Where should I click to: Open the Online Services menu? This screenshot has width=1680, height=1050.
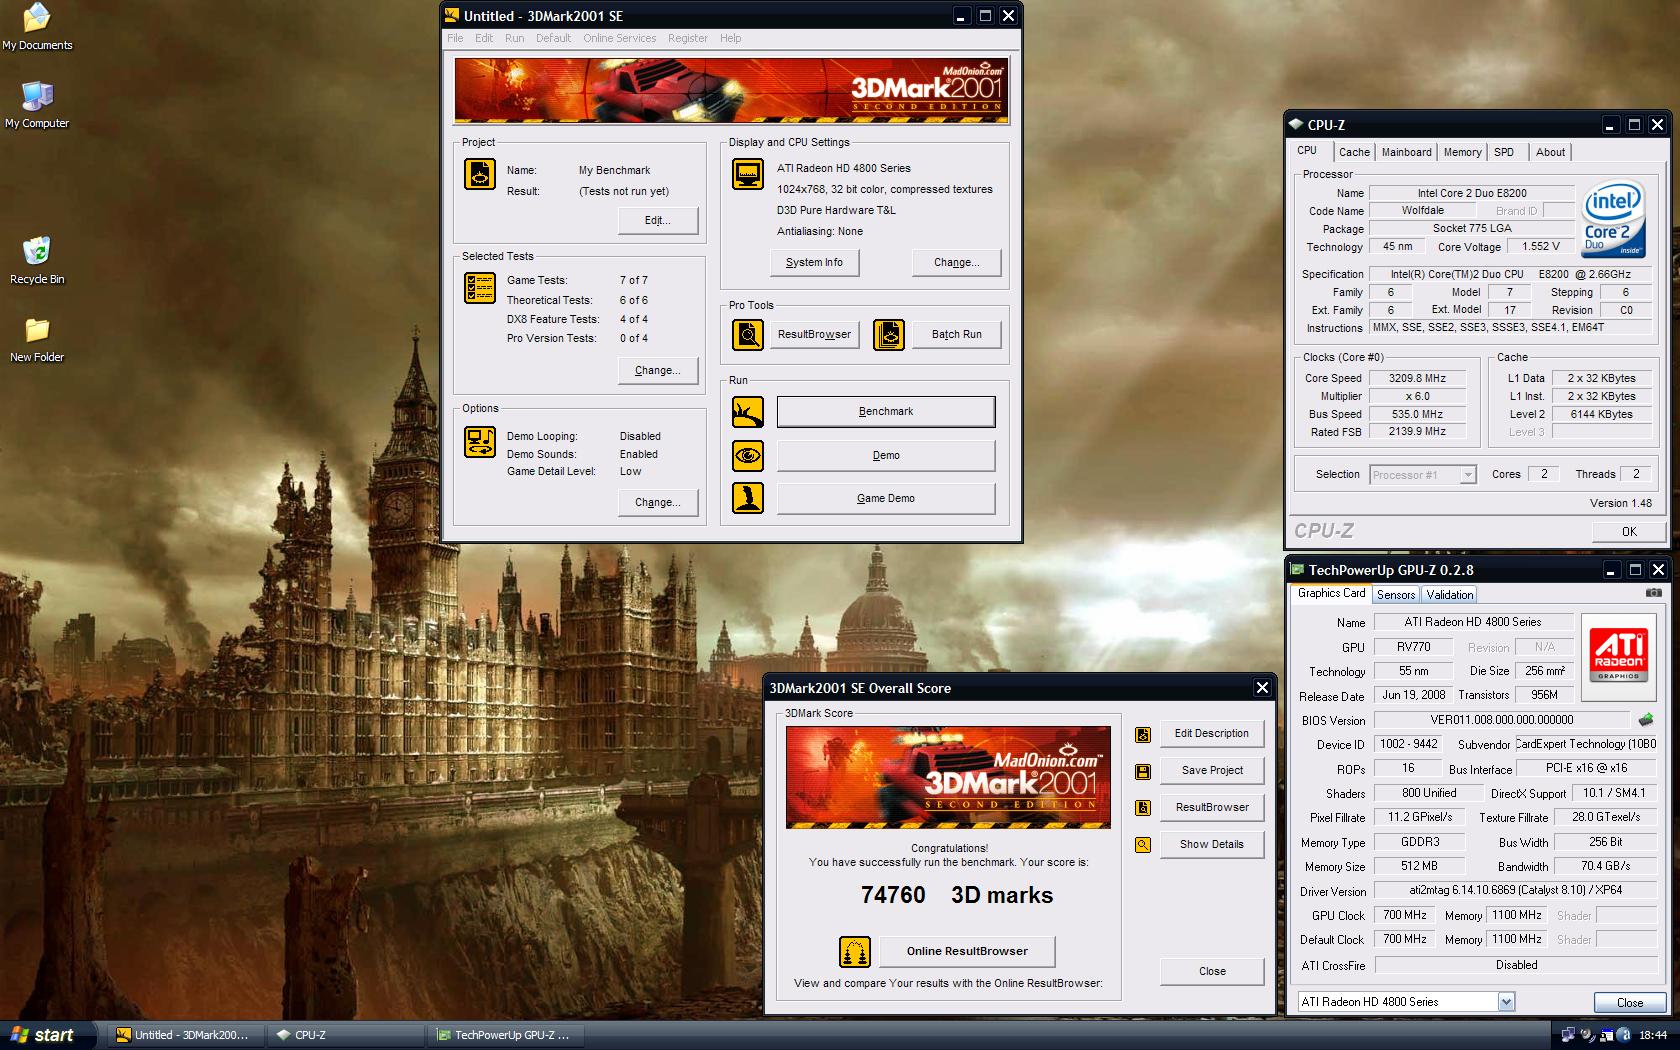pos(620,38)
